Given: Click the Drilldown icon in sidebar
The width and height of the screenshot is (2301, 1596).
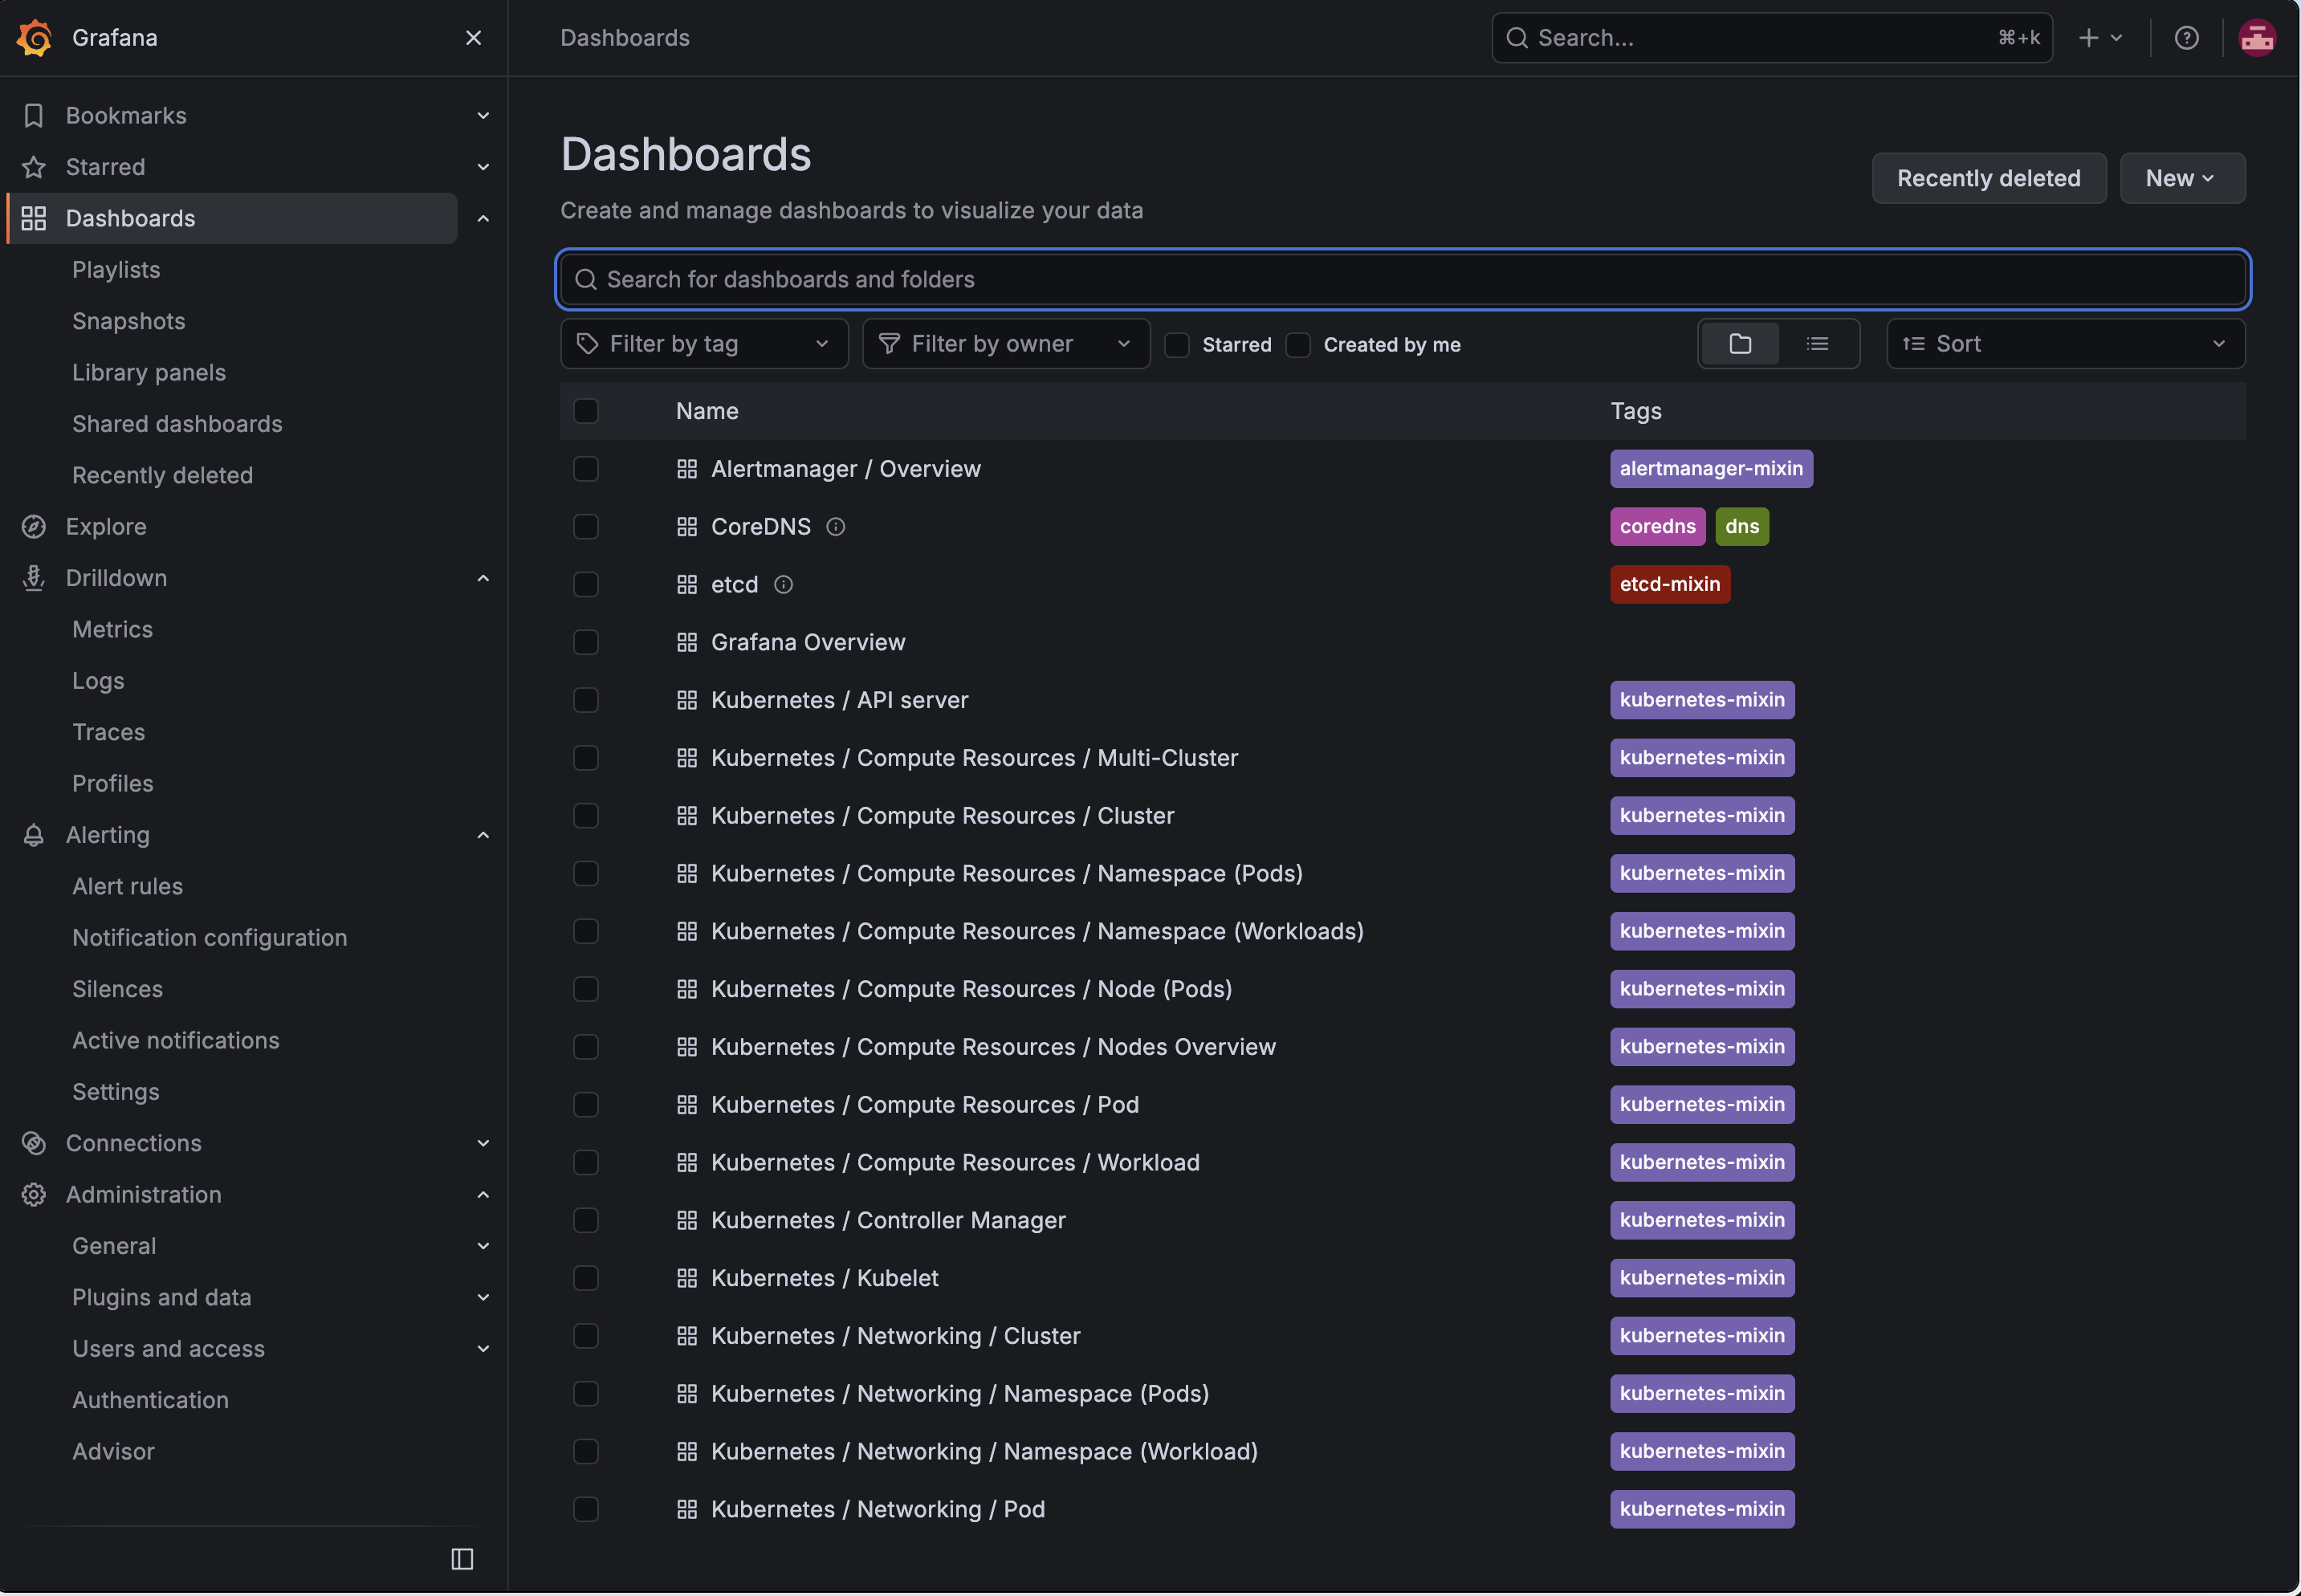Looking at the screenshot, I should 34,578.
